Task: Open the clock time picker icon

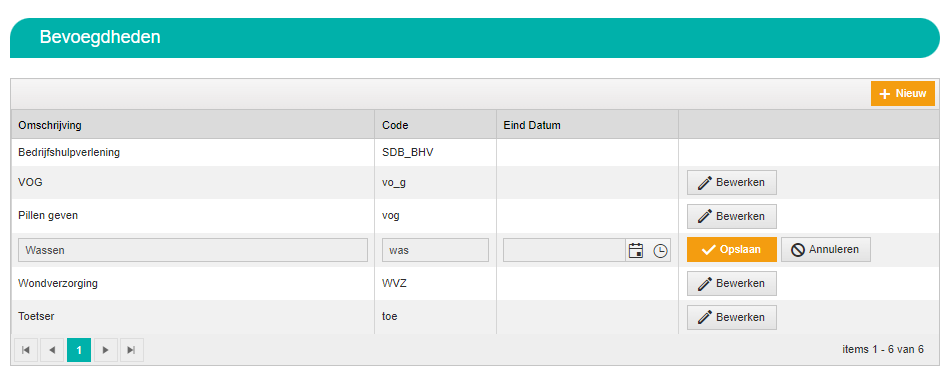Action: (660, 250)
